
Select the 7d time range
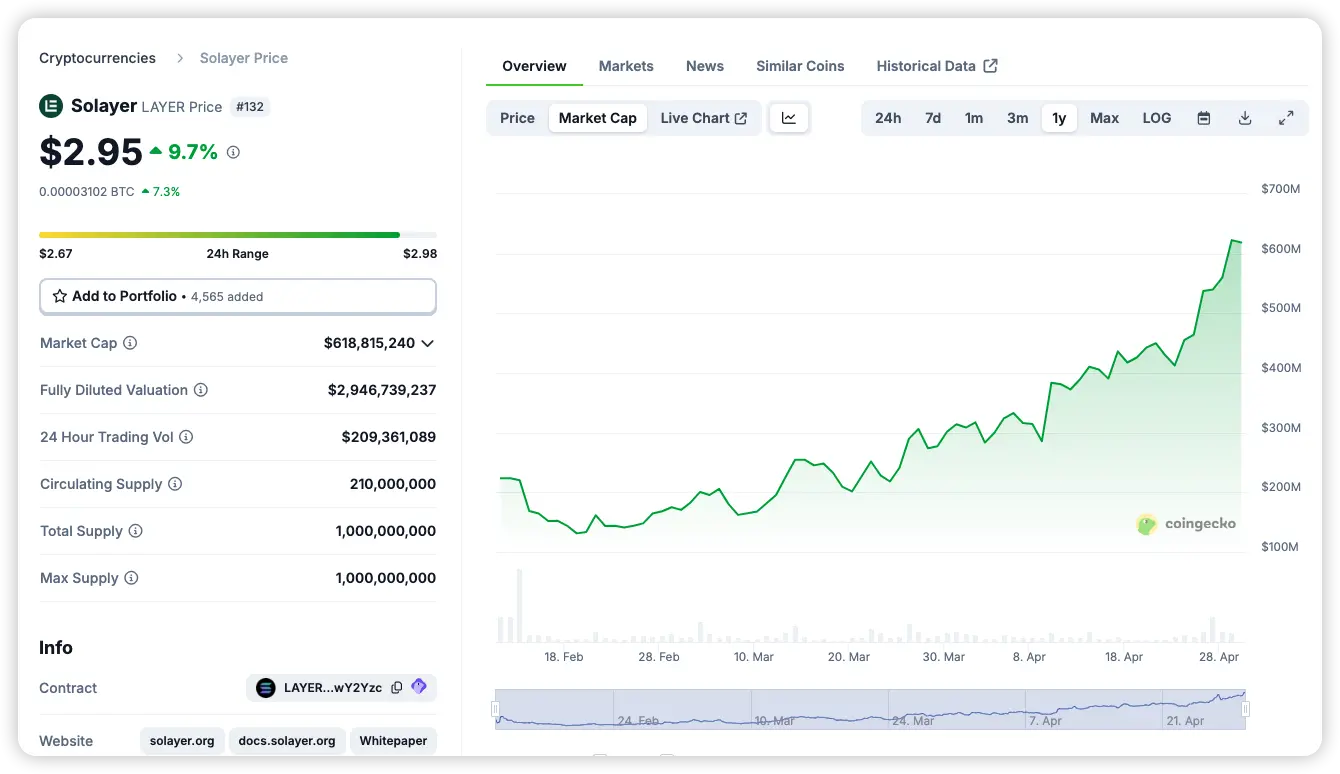click(932, 118)
